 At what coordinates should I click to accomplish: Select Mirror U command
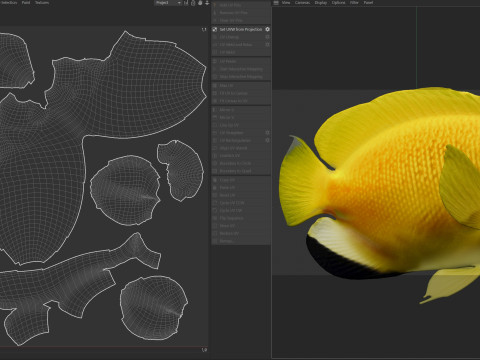click(241, 110)
